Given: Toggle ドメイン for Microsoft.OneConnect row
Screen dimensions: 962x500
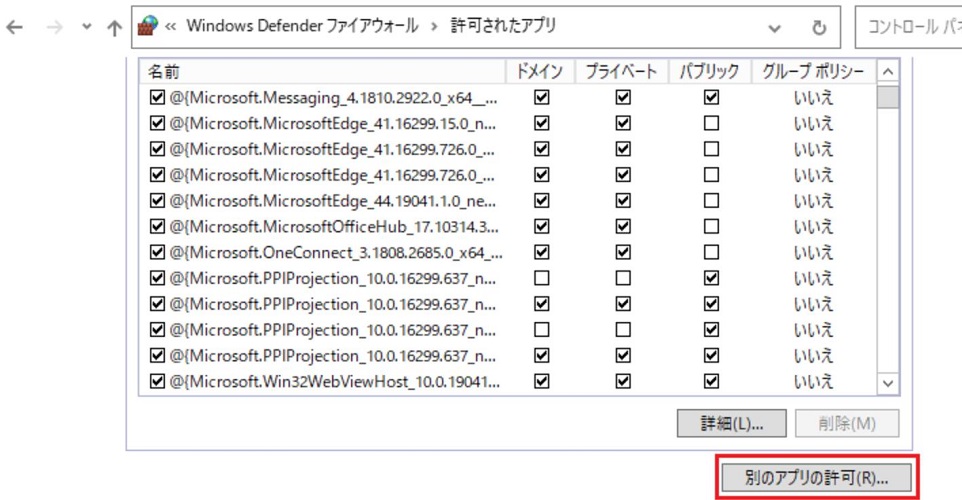Looking at the screenshot, I should (x=542, y=252).
